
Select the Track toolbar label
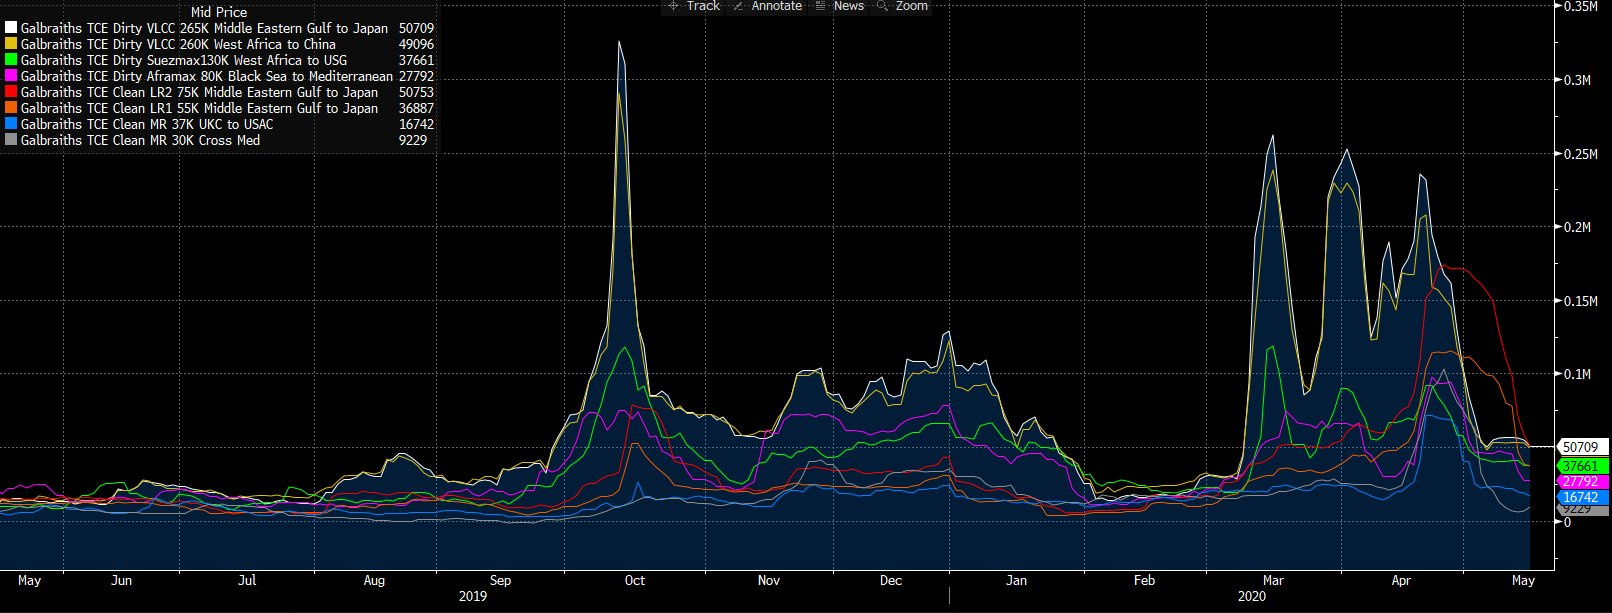click(x=703, y=6)
